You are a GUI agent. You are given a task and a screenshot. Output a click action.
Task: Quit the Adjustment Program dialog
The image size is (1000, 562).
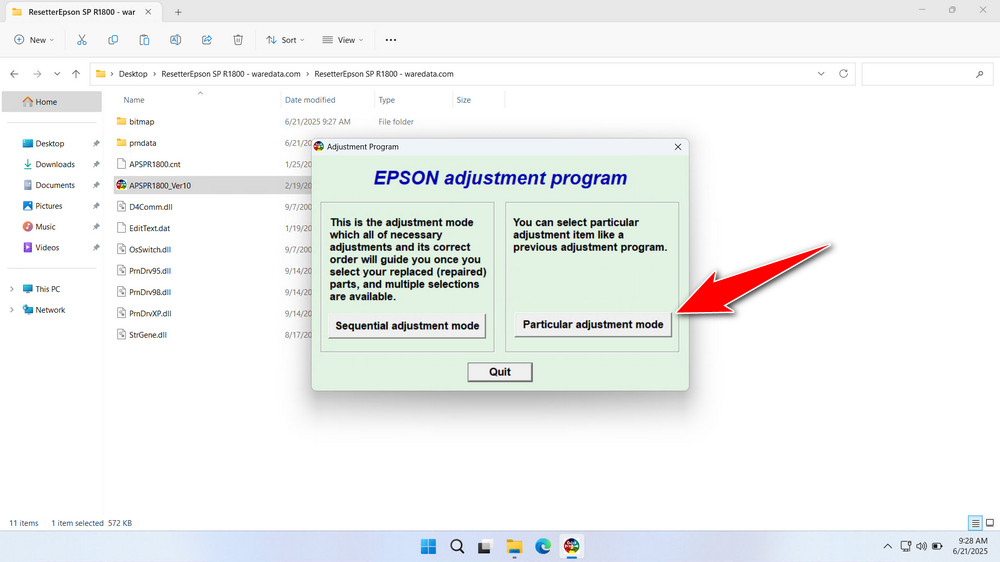(x=499, y=372)
